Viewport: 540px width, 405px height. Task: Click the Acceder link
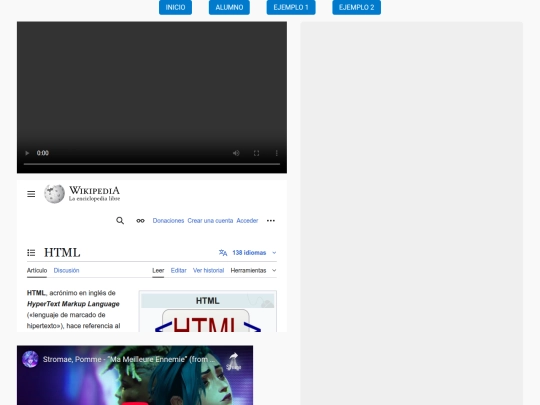point(247,220)
